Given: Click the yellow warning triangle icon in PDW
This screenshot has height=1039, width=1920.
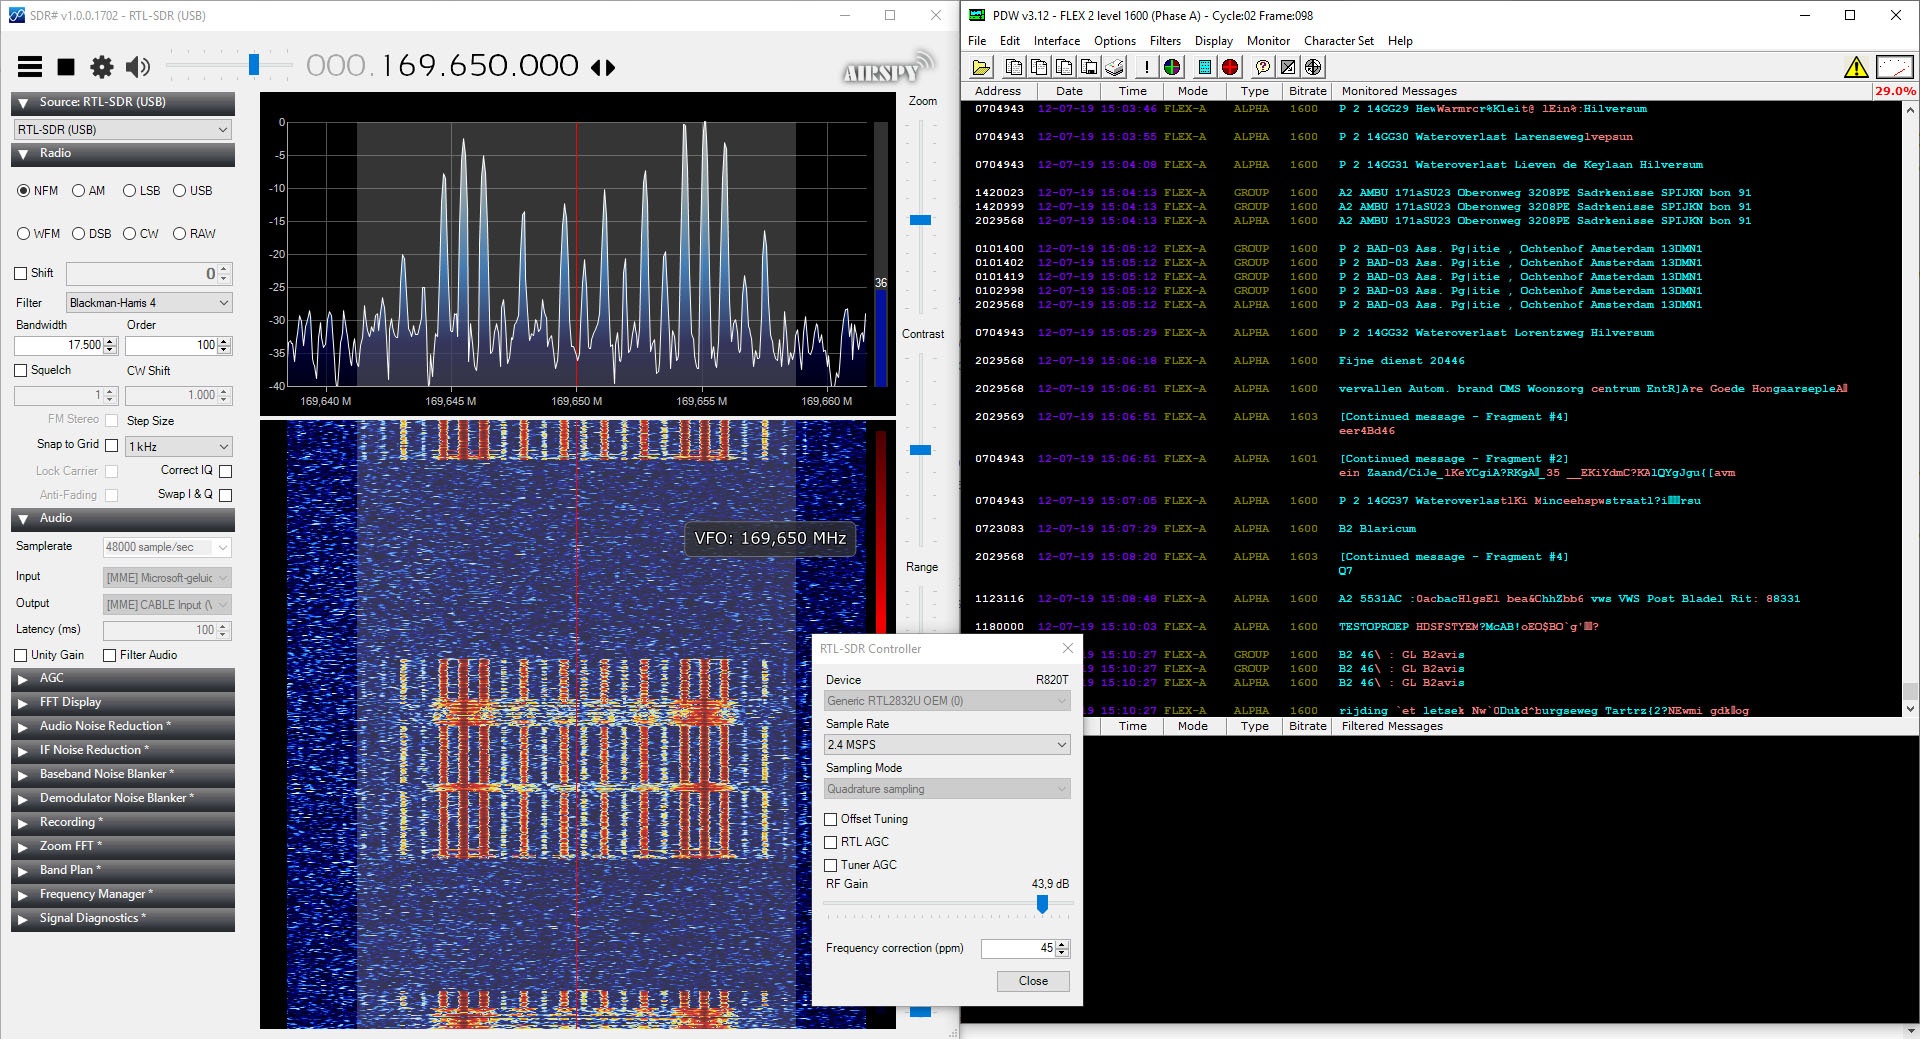Looking at the screenshot, I should click(x=1856, y=67).
